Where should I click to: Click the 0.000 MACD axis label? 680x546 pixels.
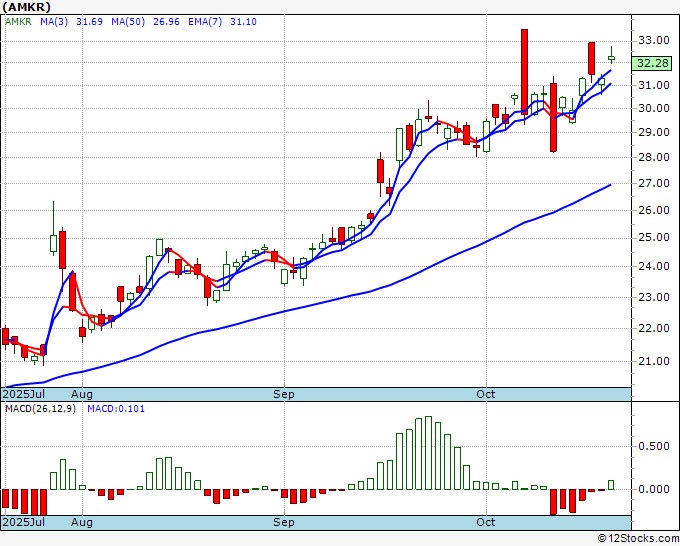click(x=654, y=489)
